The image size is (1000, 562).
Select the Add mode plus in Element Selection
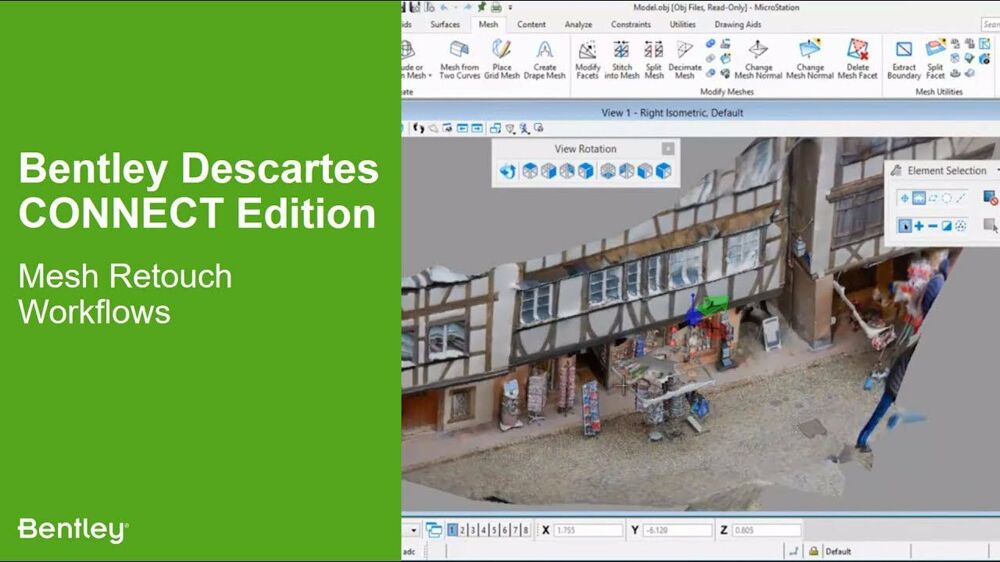pos(919,226)
